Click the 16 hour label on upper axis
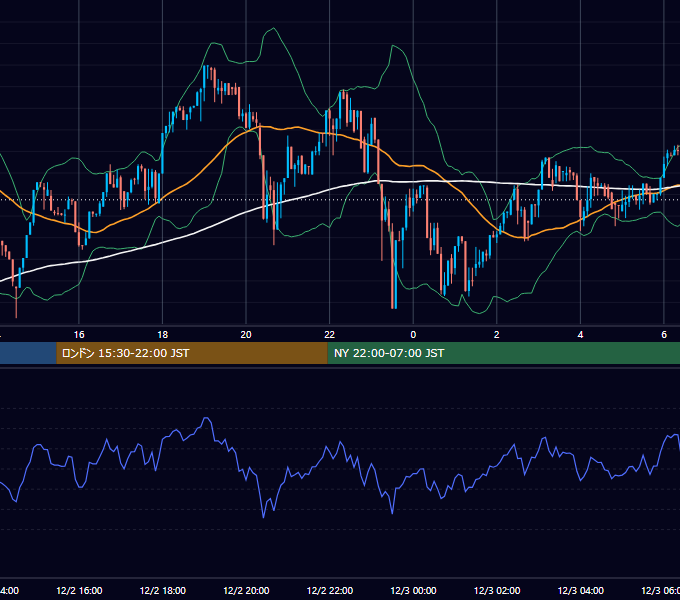Viewport: 680px width, 600px height. click(x=79, y=335)
